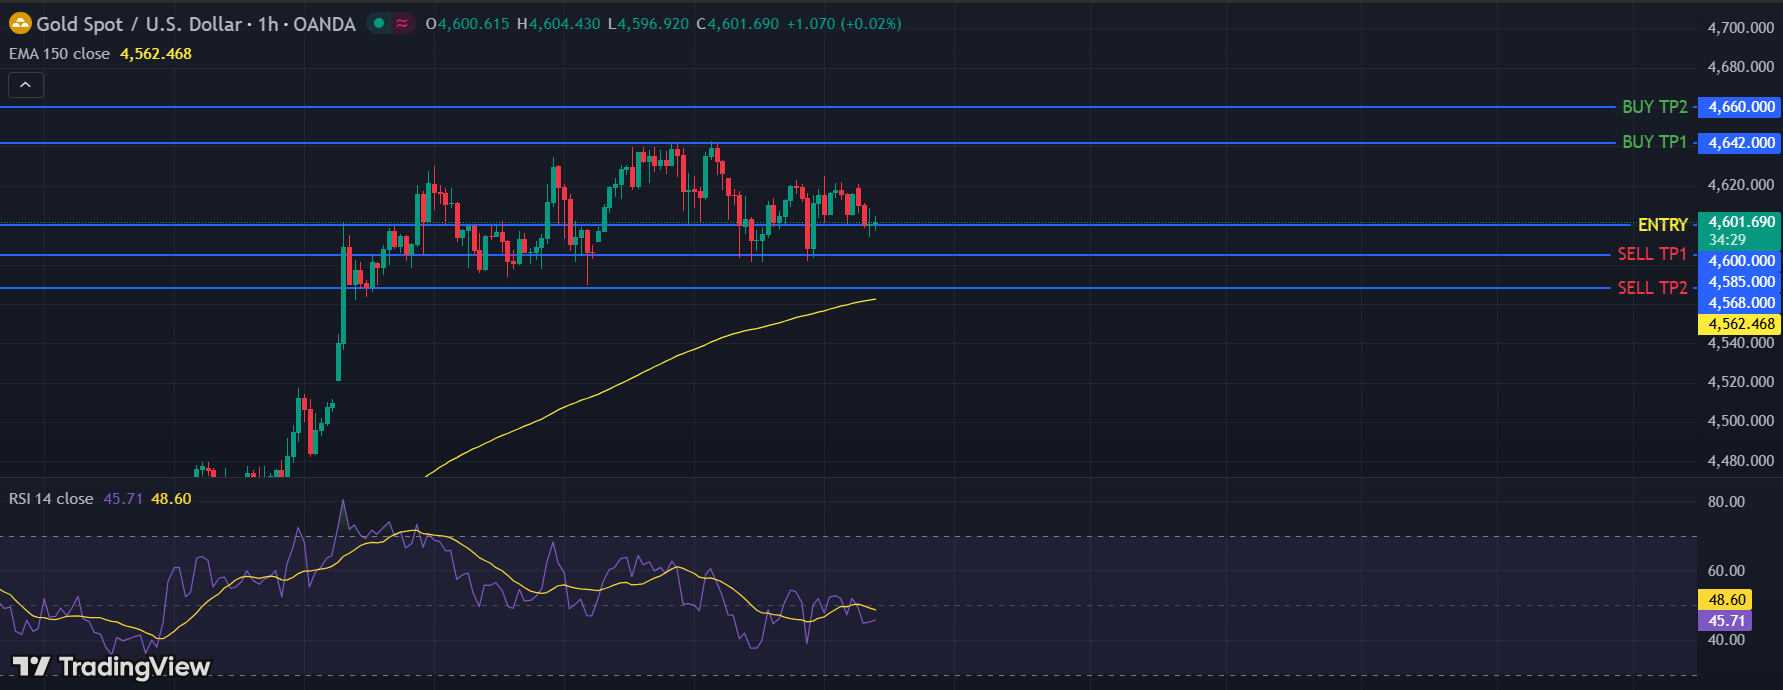Click the yellow RSI 48.60 axis tag
Screen dimensions: 1783x690
(x=1726, y=600)
